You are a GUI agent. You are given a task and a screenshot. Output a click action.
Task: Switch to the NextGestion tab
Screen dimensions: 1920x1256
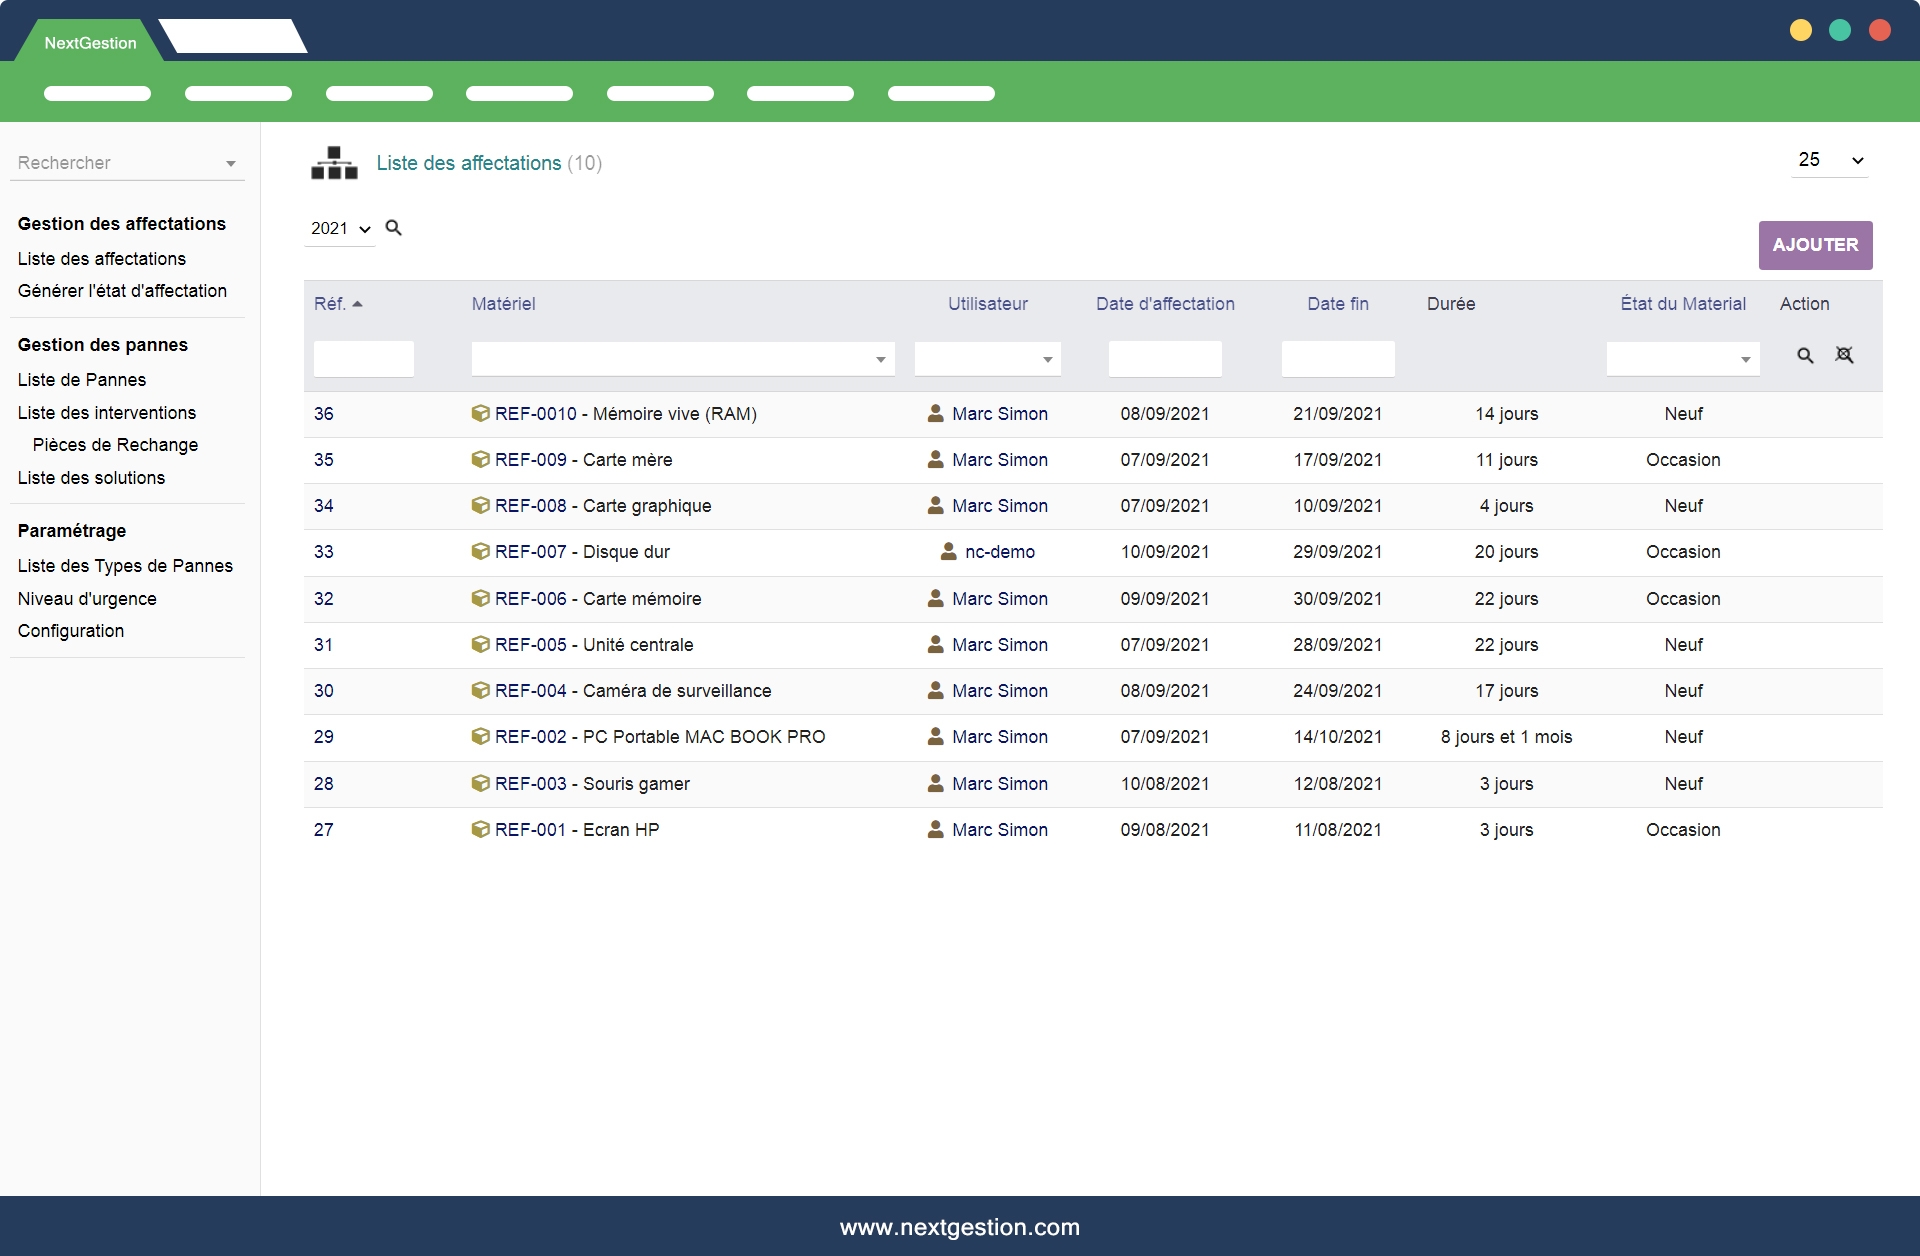pos(90,43)
